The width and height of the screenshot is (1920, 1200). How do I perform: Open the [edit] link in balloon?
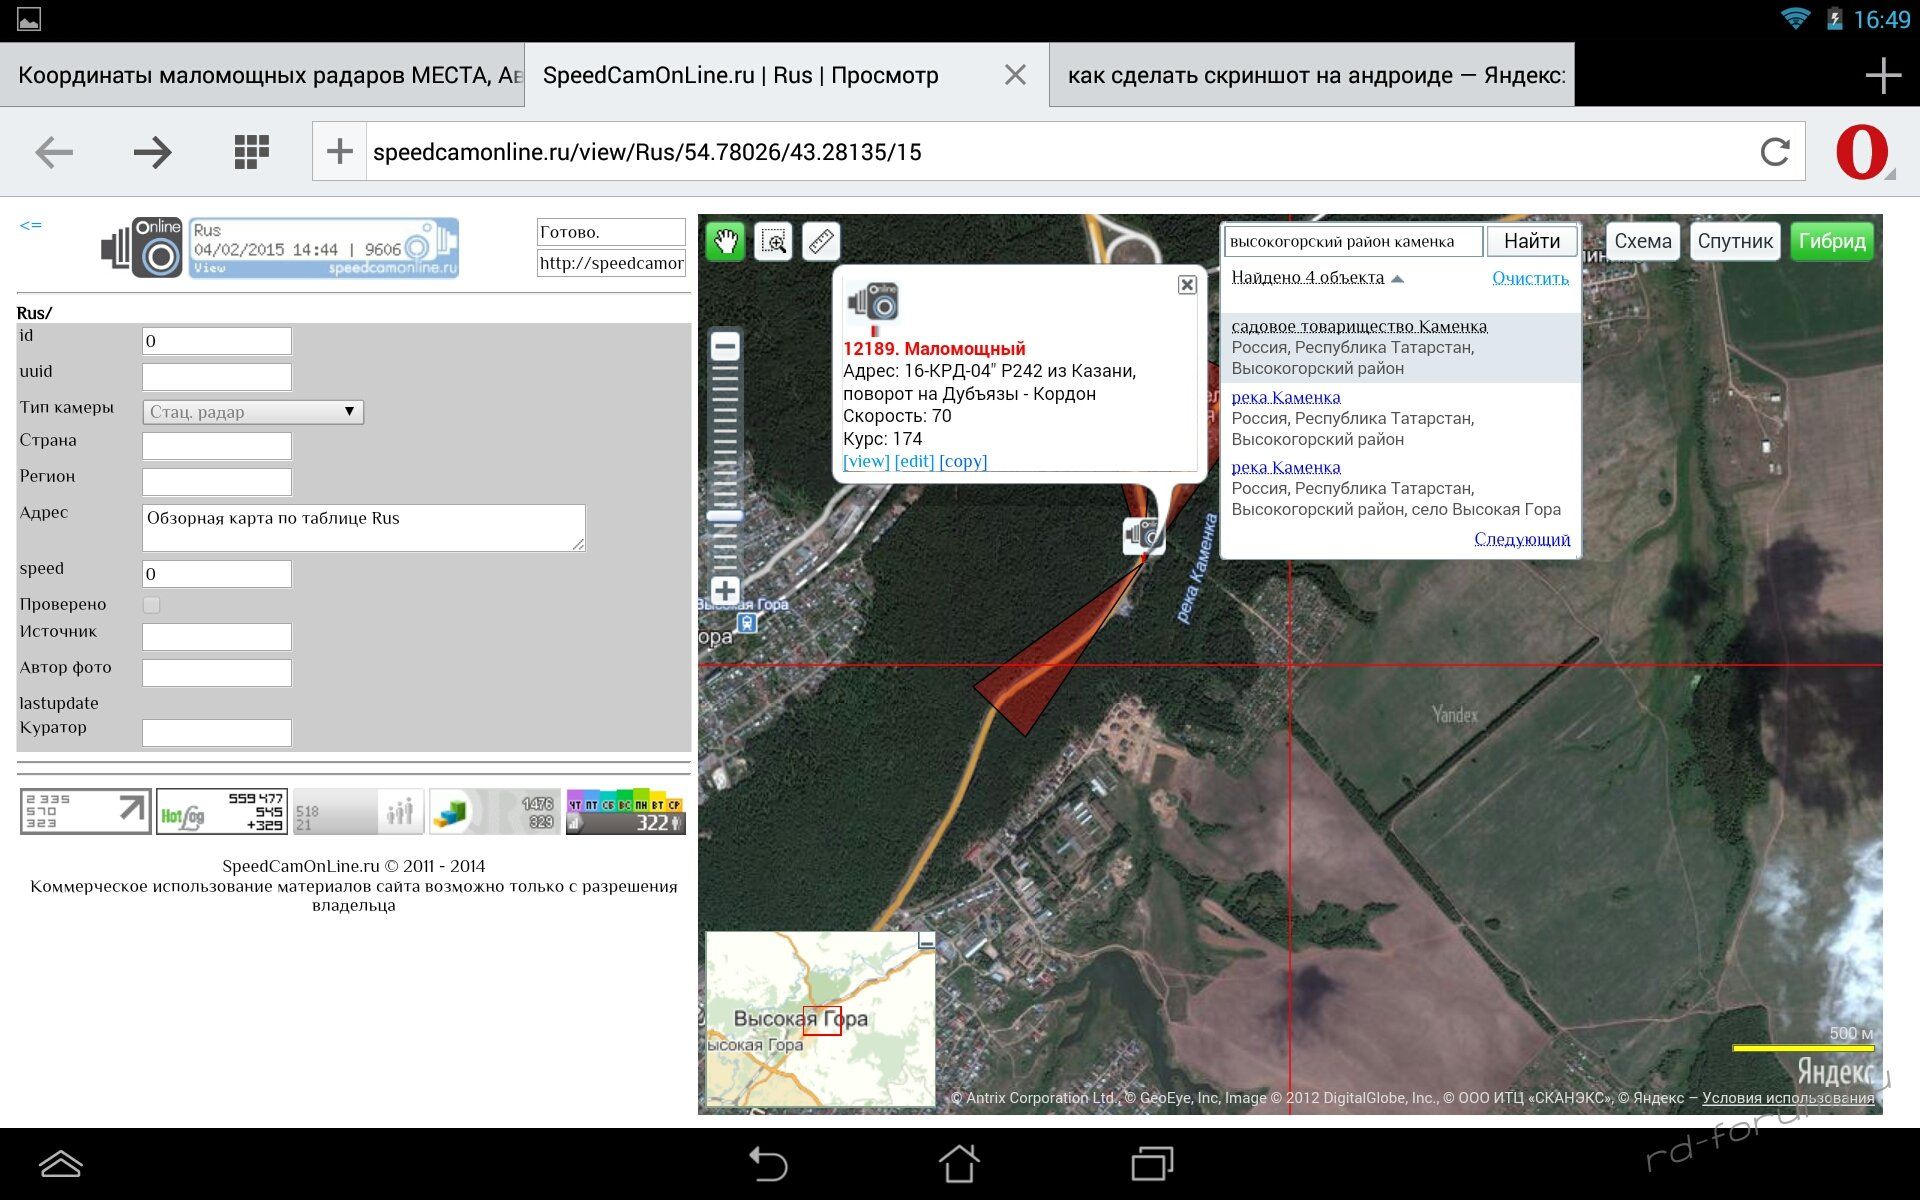point(914,461)
